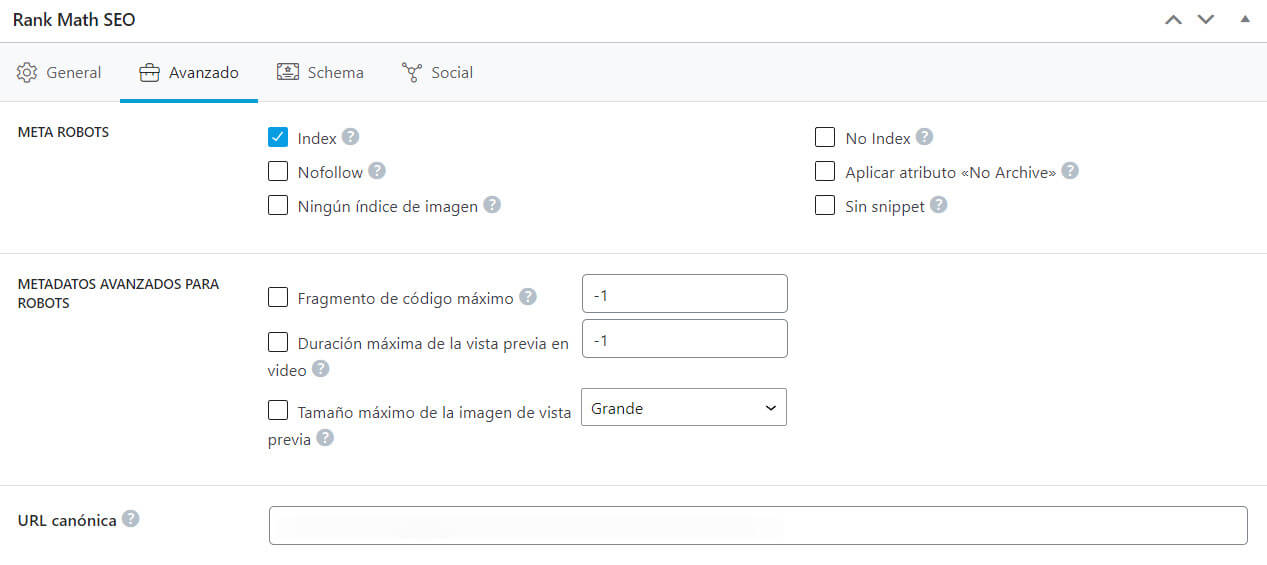1267x565 pixels.
Task: Focus the Fragmento de código máximo value field
Action: [x=685, y=294]
